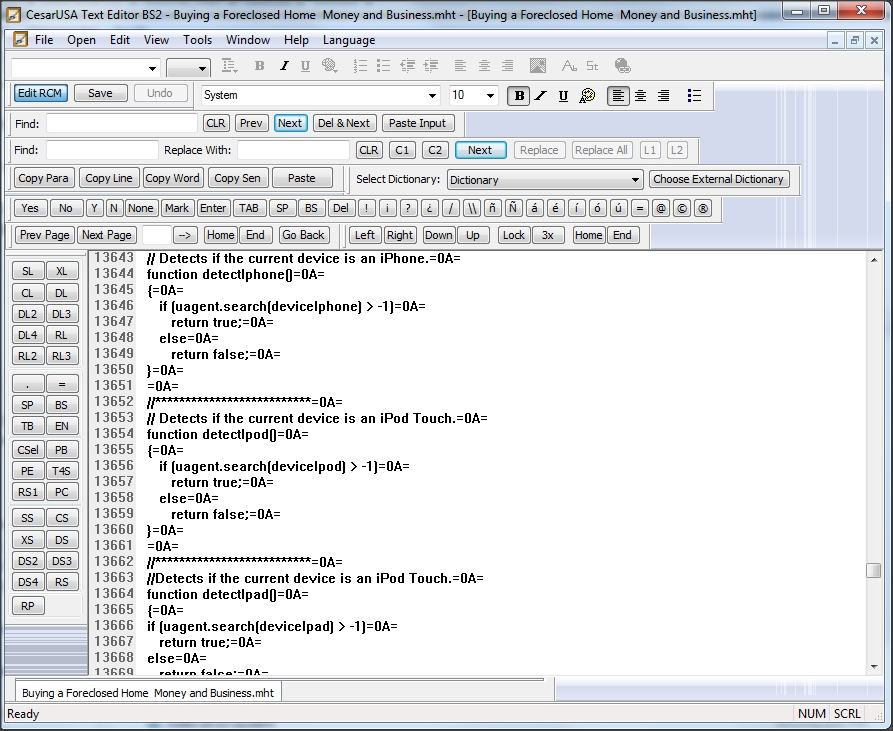Toggle bold in the System font toolbar
893x731 pixels.
click(x=518, y=96)
